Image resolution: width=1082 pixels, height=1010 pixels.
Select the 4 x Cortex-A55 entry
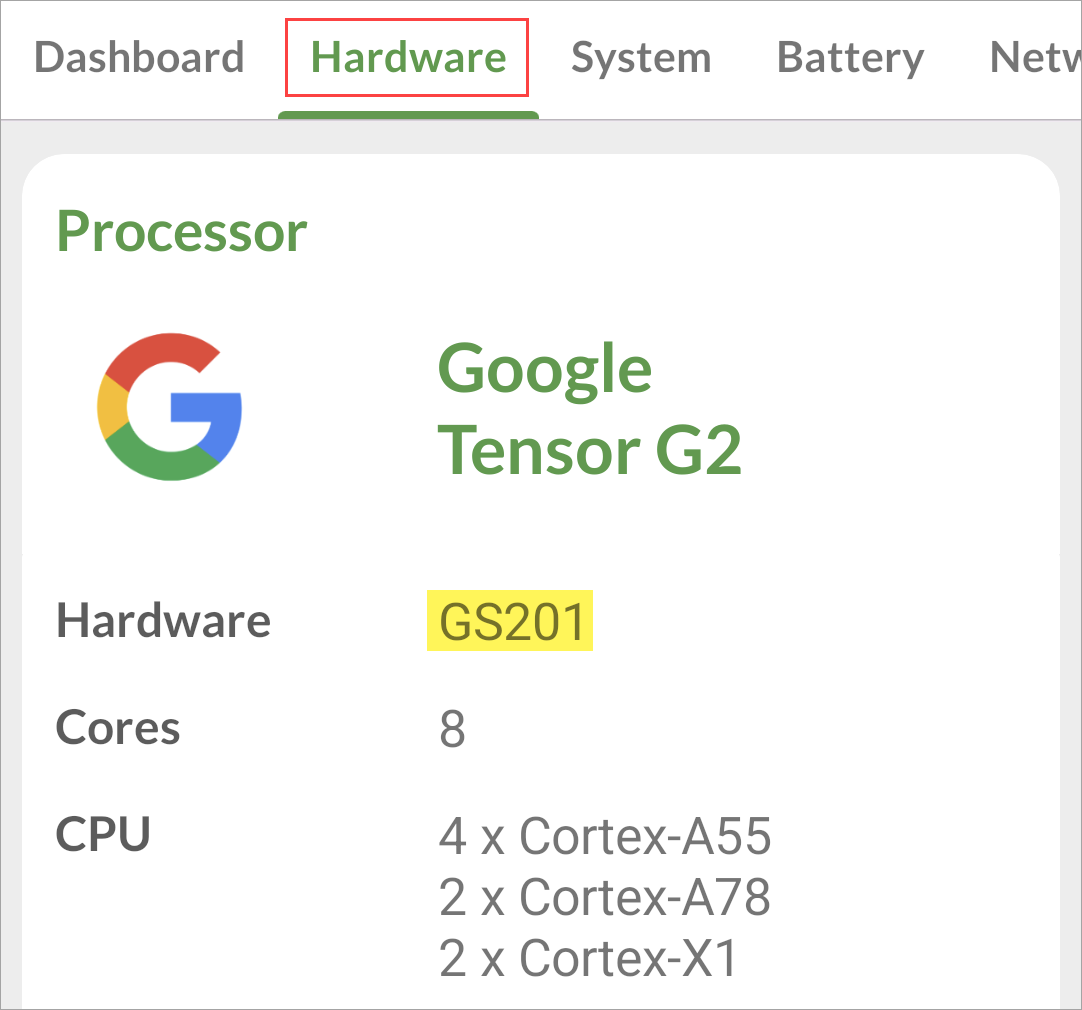604,837
